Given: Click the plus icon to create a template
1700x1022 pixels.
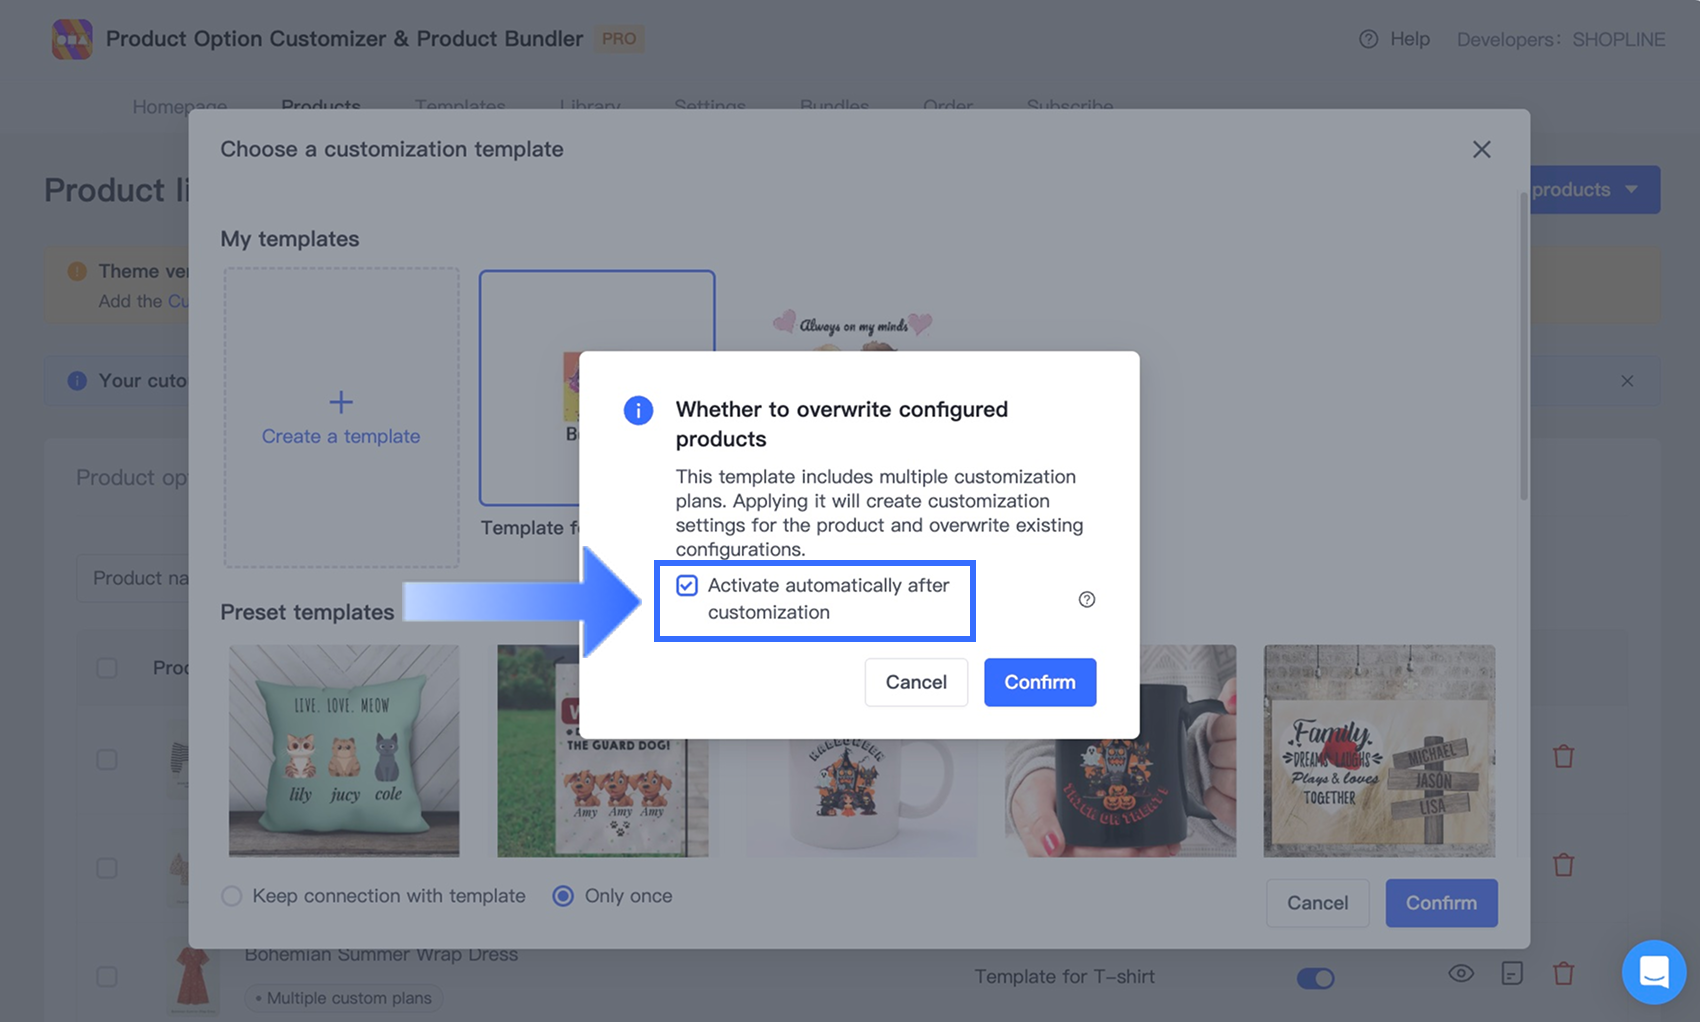Looking at the screenshot, I should click(341, 402).
